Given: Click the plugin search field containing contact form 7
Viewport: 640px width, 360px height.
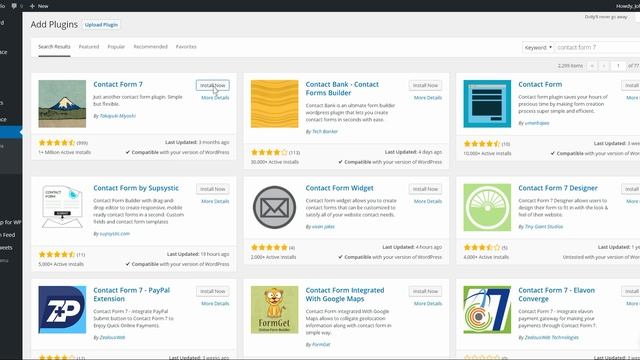Looking at the screenshot, I should (x=598, y=47).
